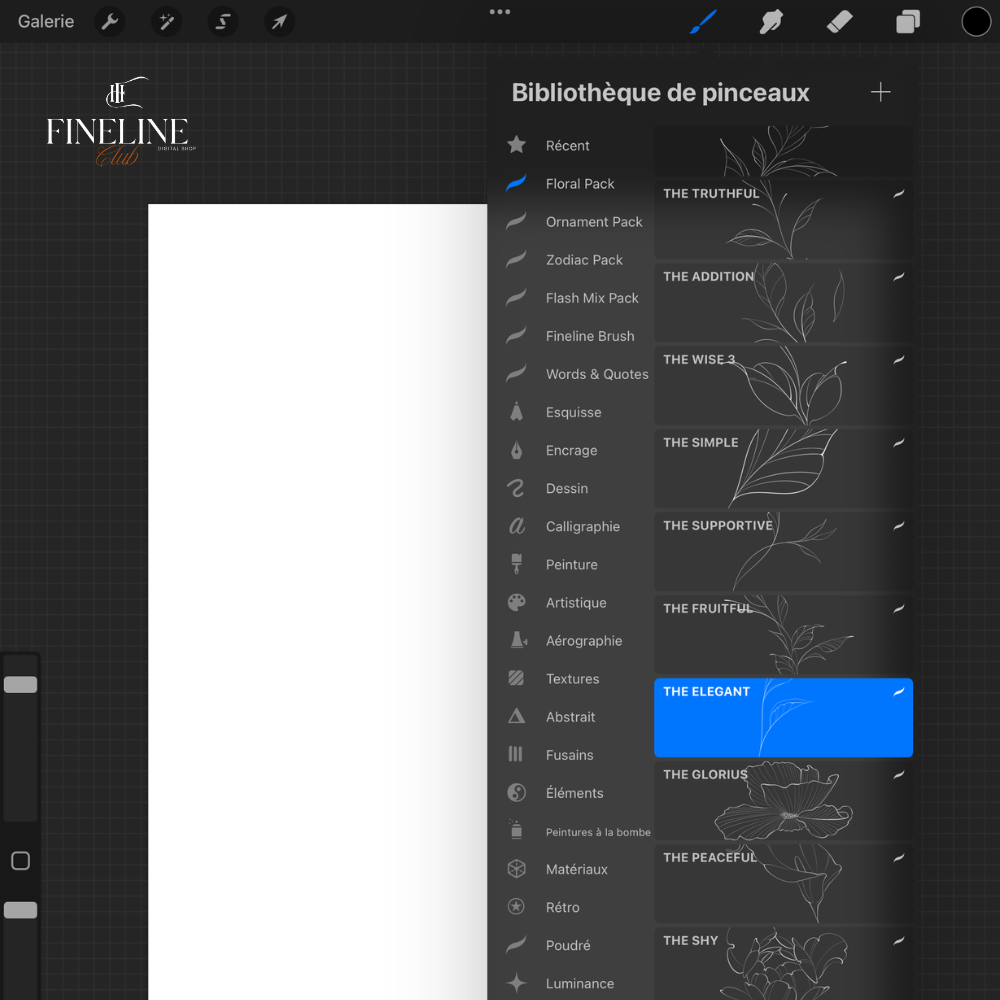Image resolution: width=1000 pixels, height=1000 pixels.
Task: Choose THE GLORIUS flower brush
Action: coord(783,800)
